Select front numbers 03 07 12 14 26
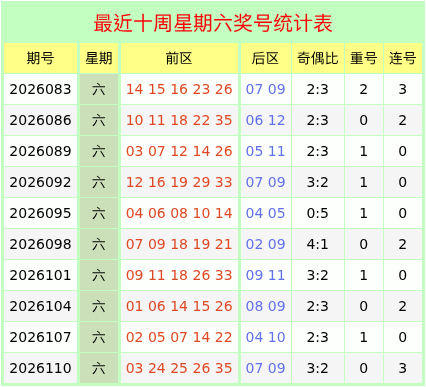This screenshot has width=426, height=387. [x=179, y=151]
